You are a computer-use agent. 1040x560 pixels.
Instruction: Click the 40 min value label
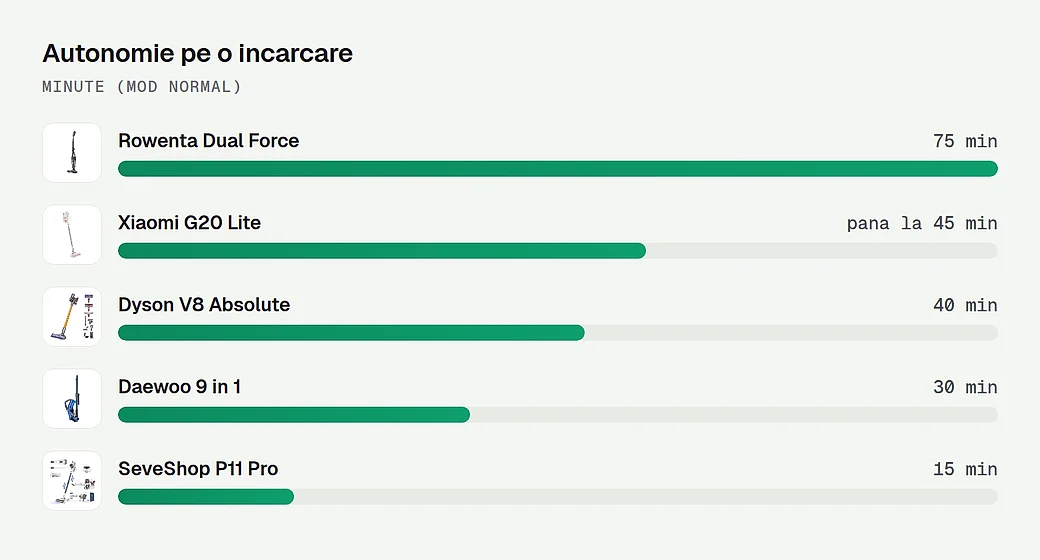(965, 305)
